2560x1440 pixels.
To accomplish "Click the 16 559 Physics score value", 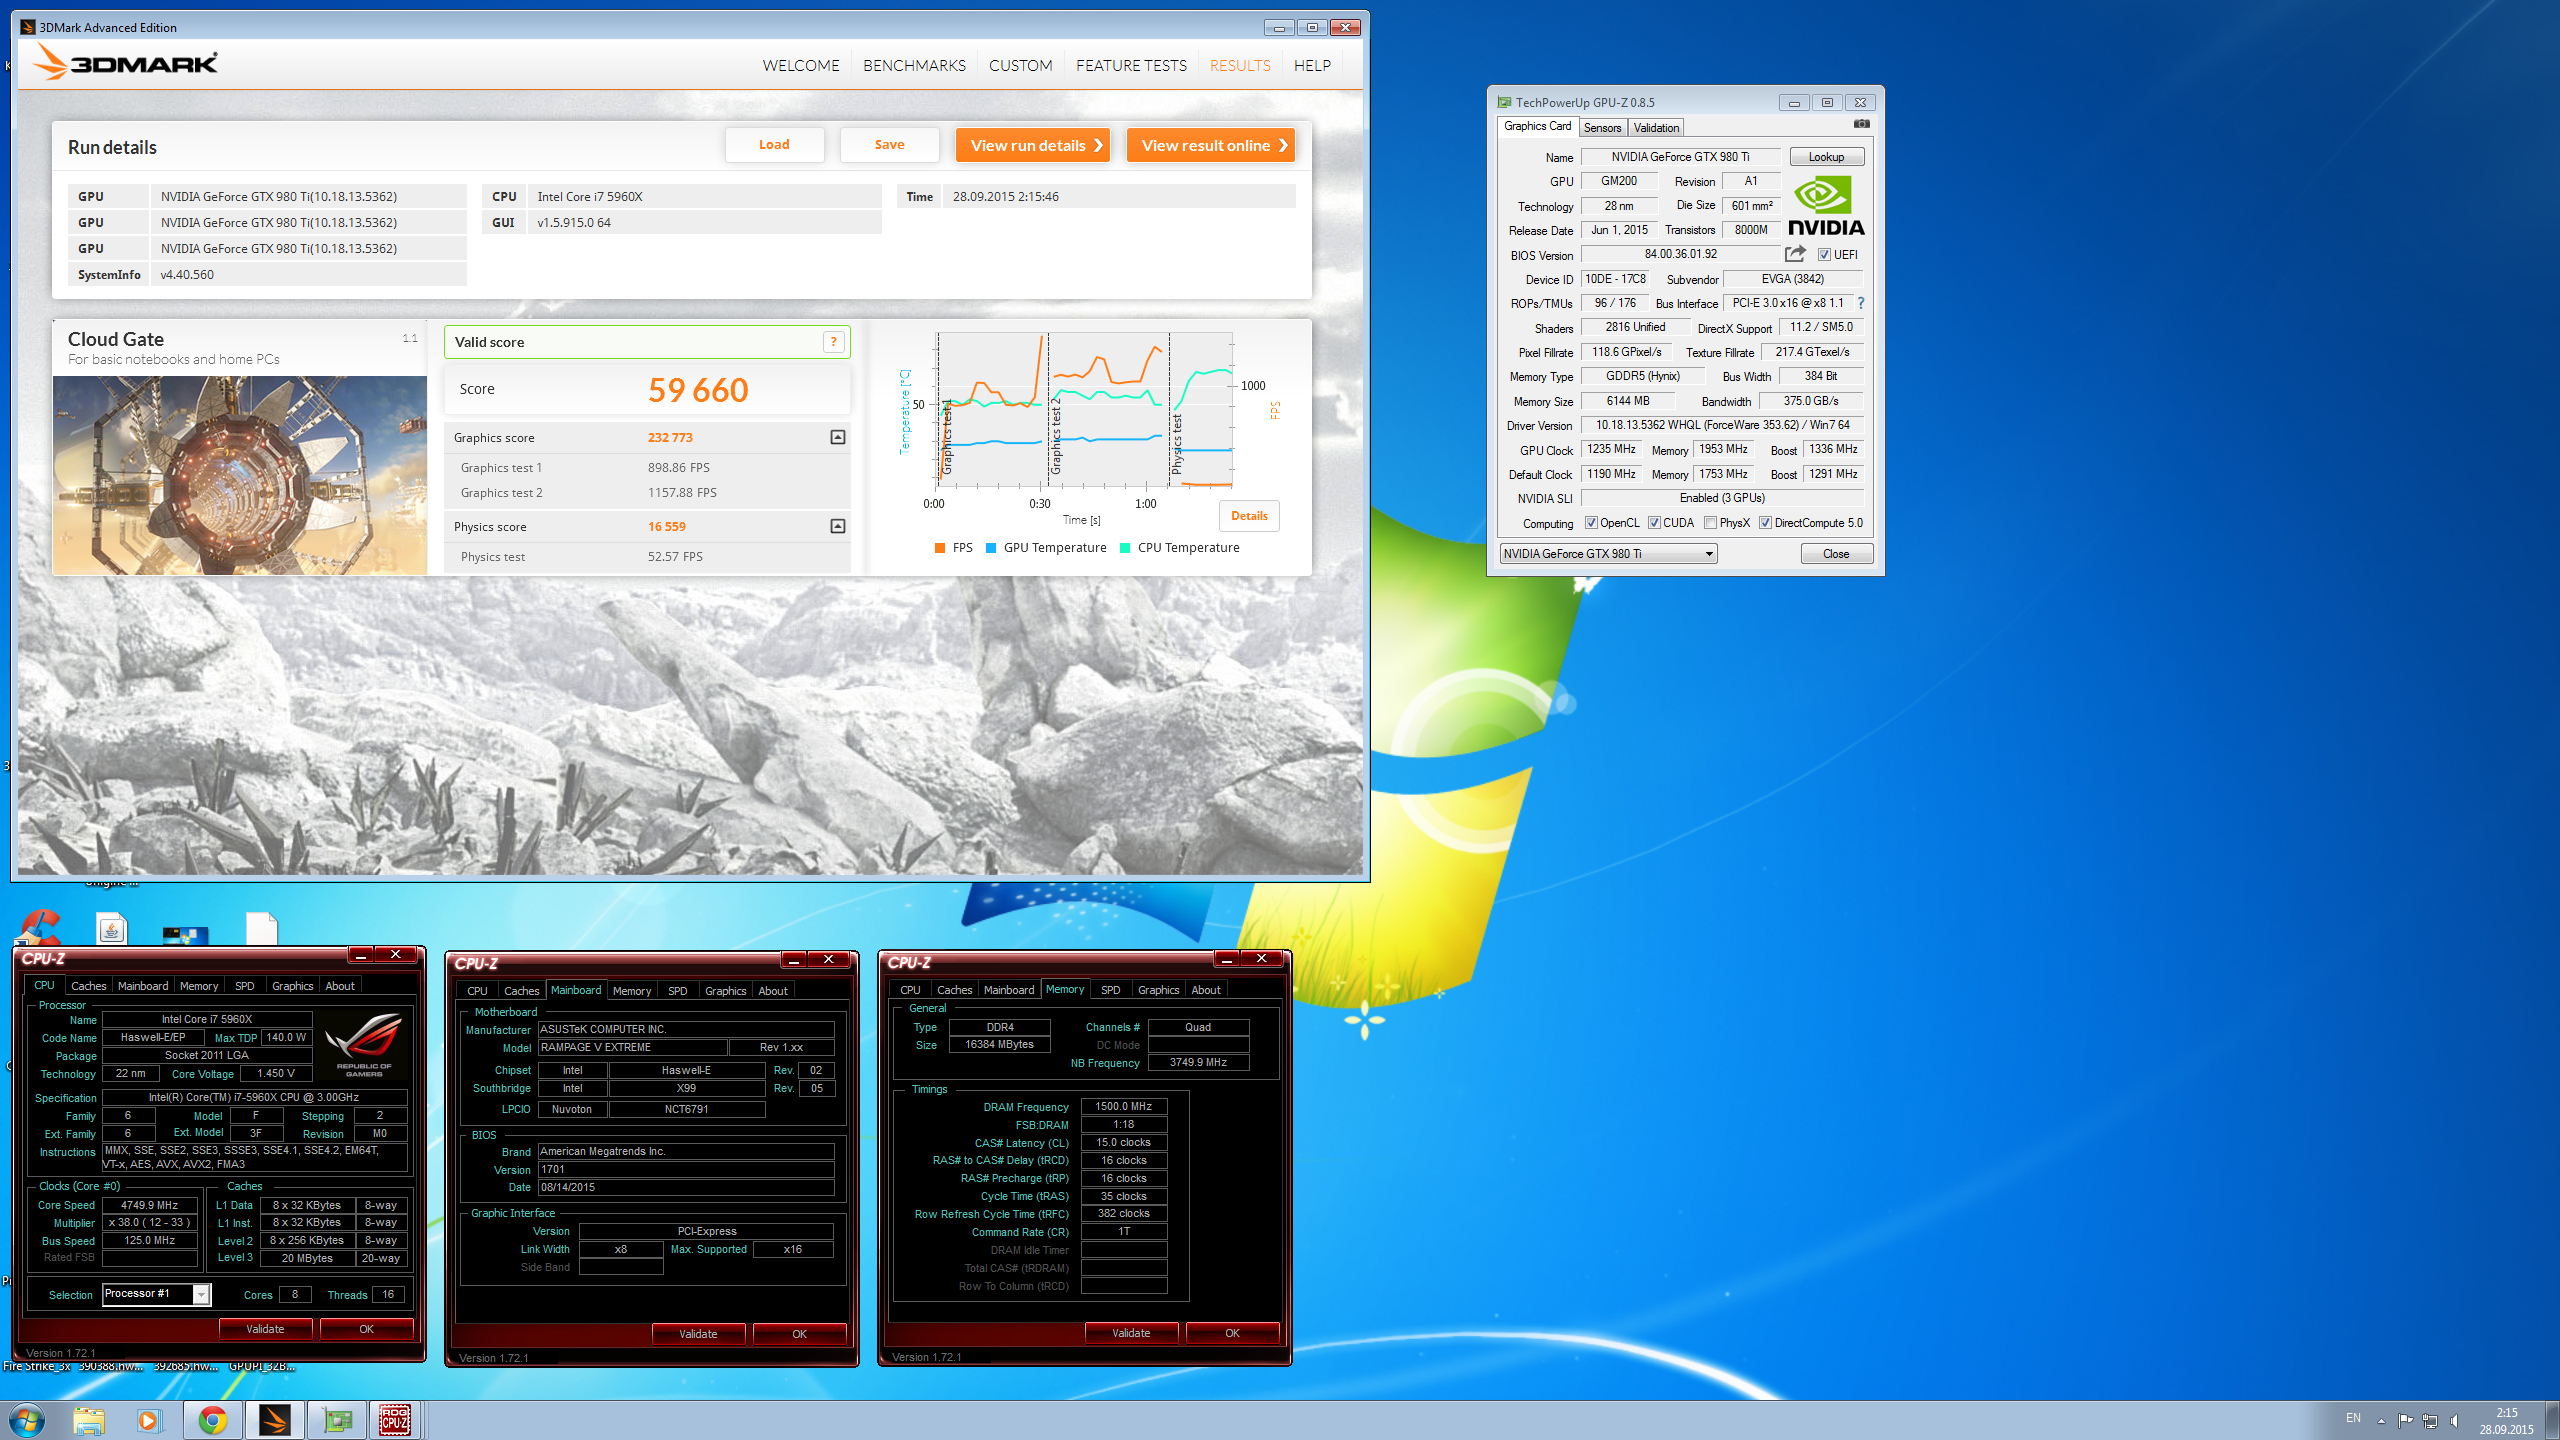I will [x=667, y=526].
